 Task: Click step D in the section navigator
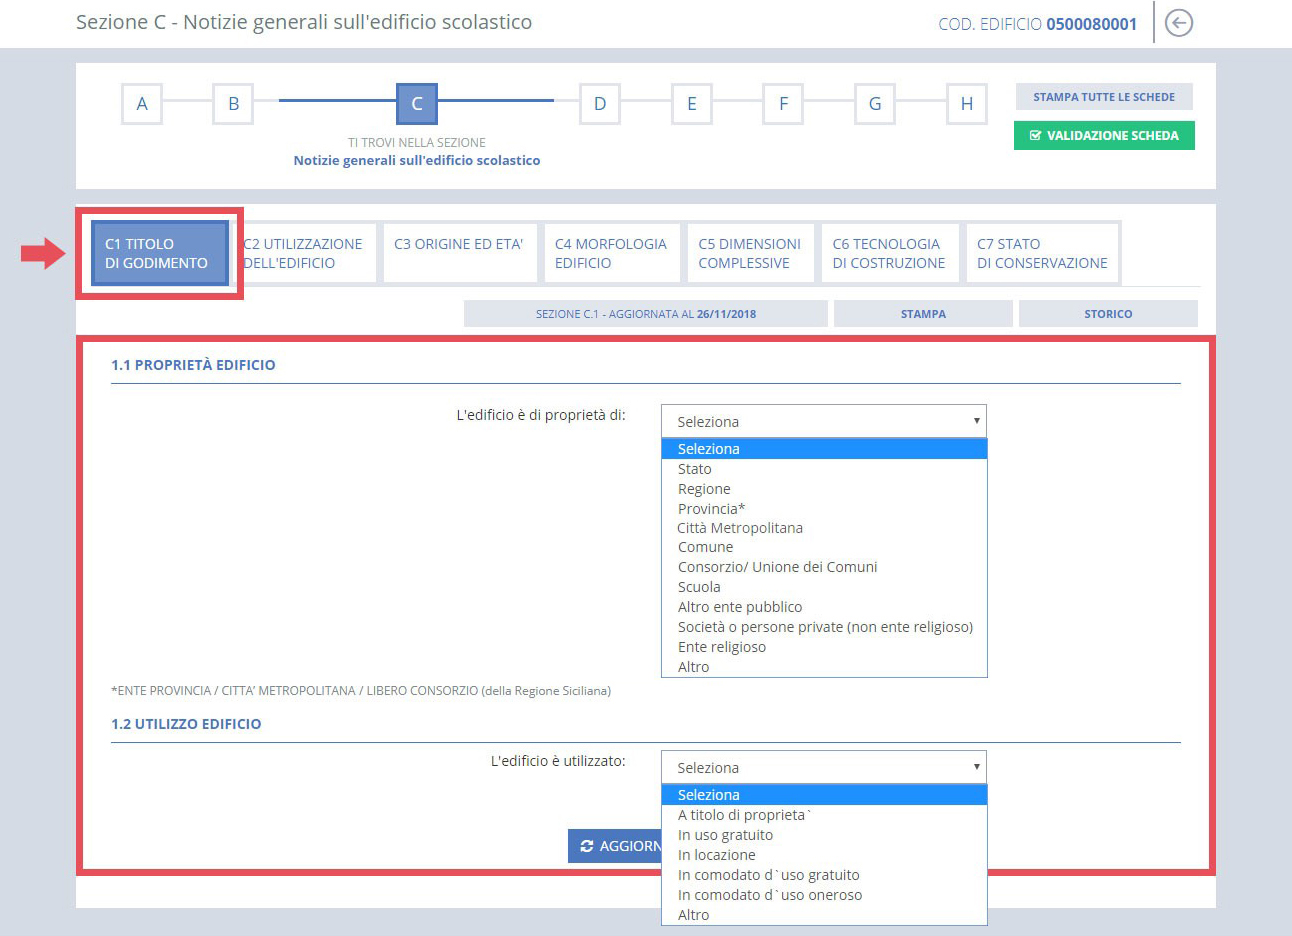599,104
